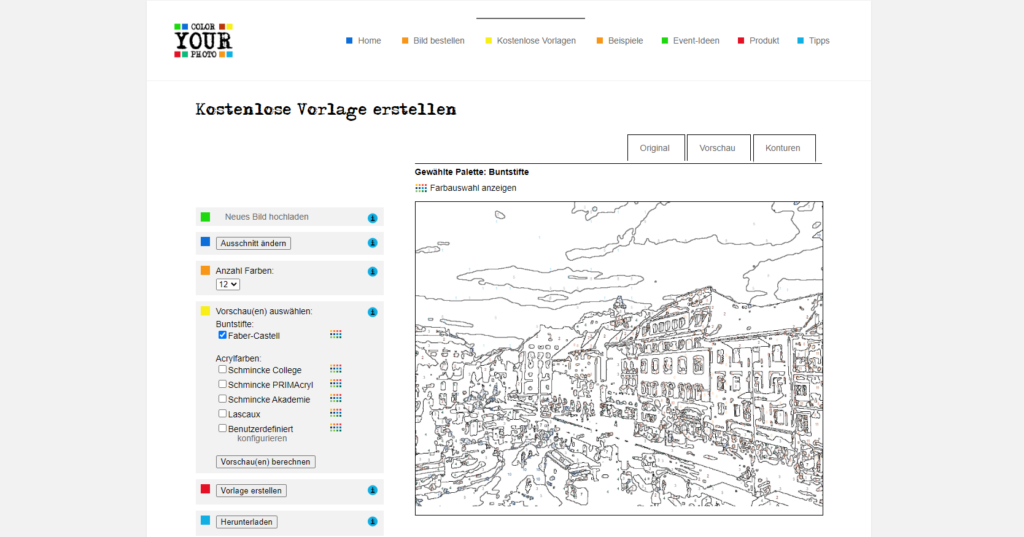Click green square beside Neues Bild hochladen
1024x537 pixels.
(x=205, y=217)
